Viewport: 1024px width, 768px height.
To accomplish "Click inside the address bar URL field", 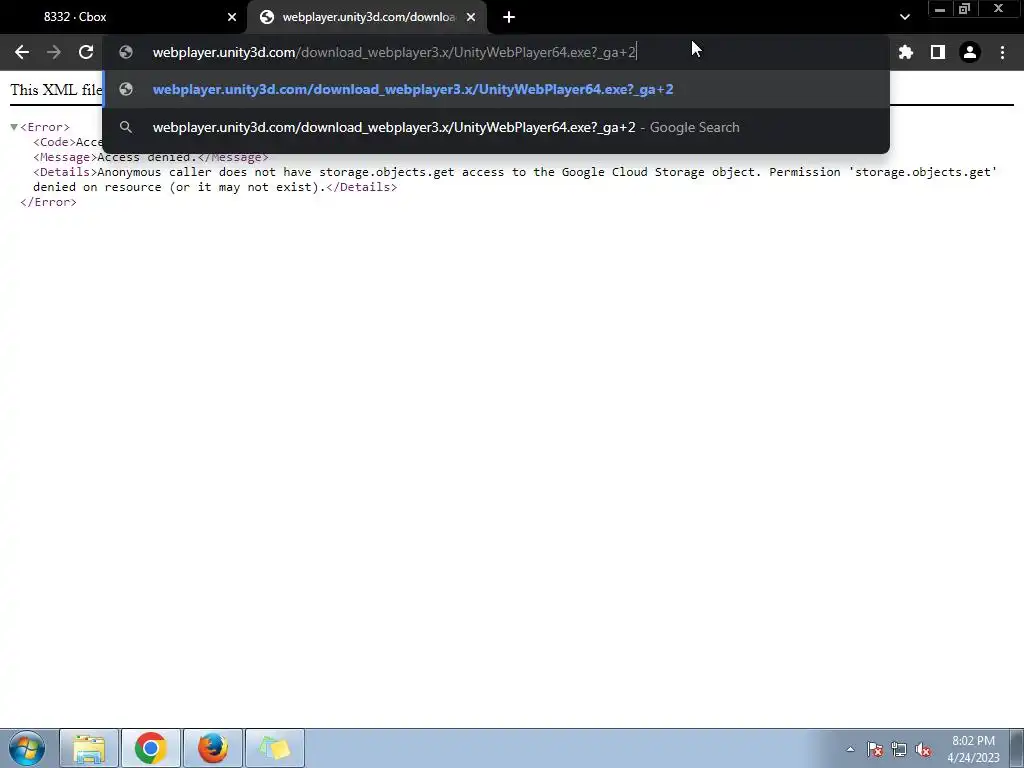I will click(496, 52).
